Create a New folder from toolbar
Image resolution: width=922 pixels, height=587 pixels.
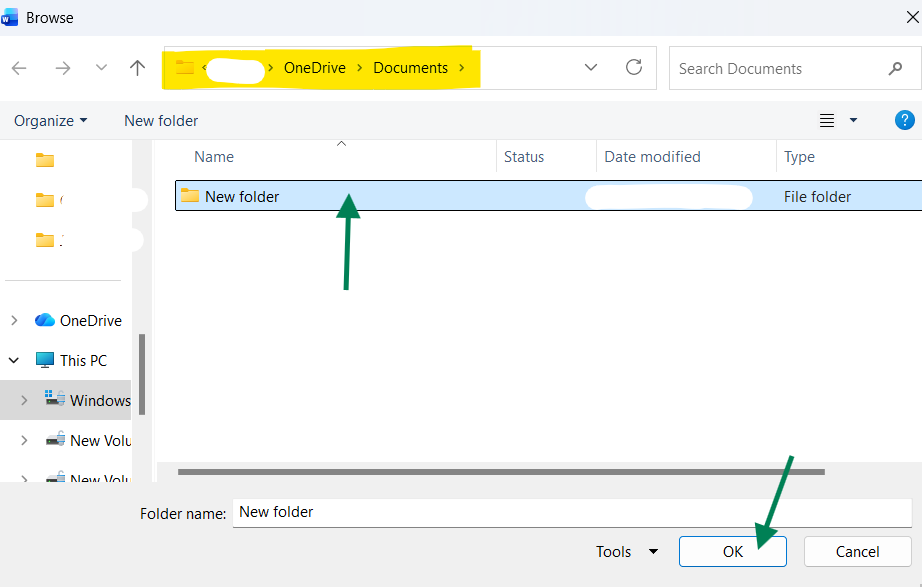point(161,121)
